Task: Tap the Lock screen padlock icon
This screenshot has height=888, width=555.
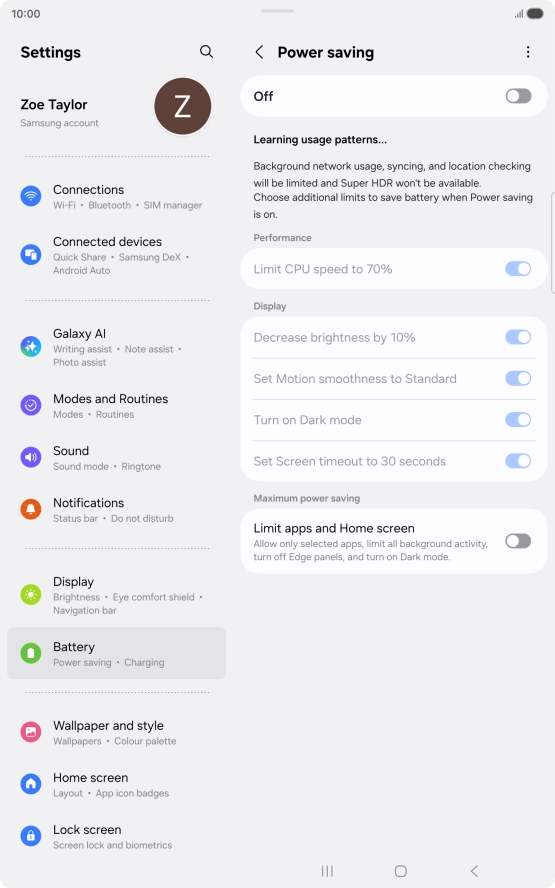Action: click(31, 836)
